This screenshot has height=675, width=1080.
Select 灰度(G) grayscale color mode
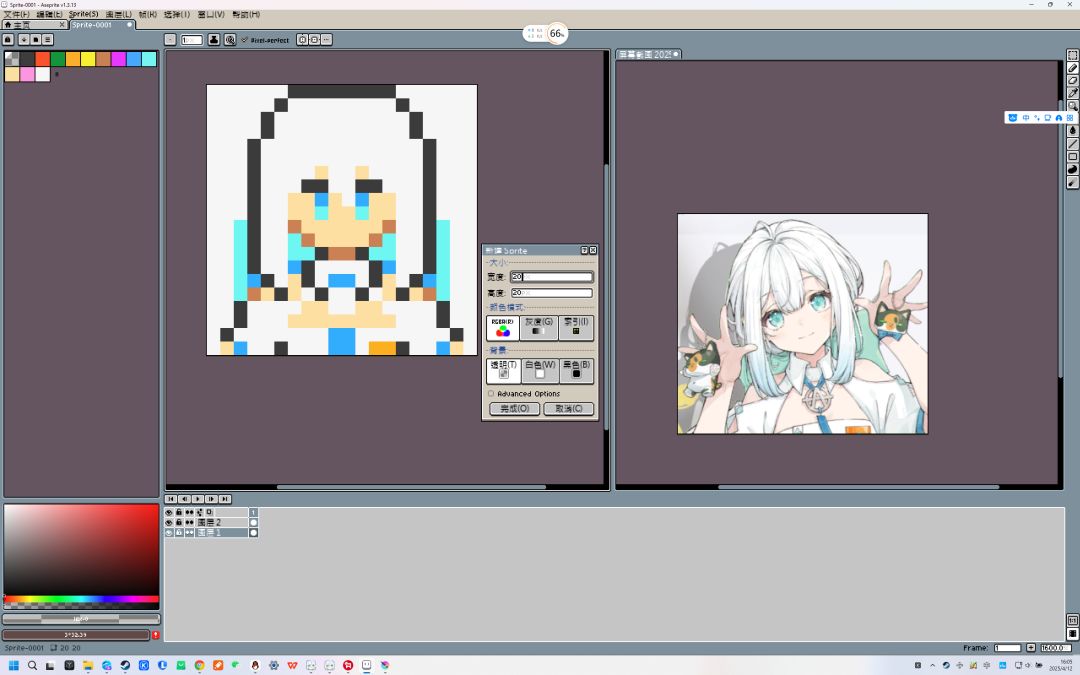[x=538, y=327]
